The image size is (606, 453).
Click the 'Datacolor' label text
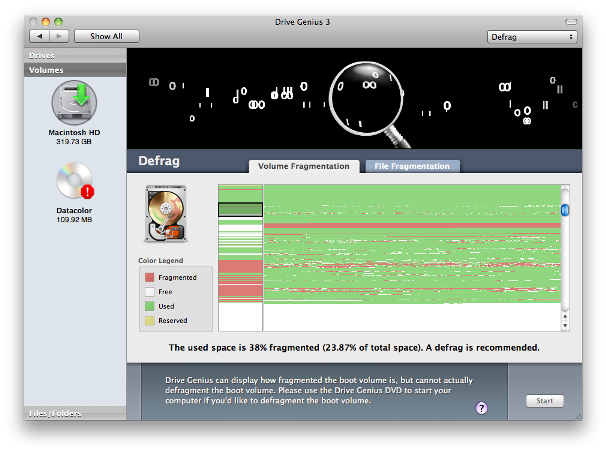coord(74,211)
